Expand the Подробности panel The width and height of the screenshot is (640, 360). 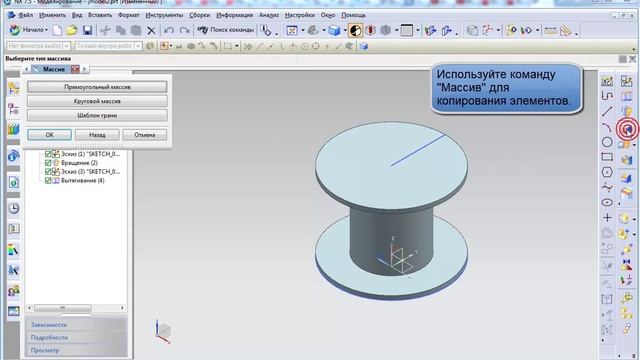pyautogui.click(x=76, y=338)
